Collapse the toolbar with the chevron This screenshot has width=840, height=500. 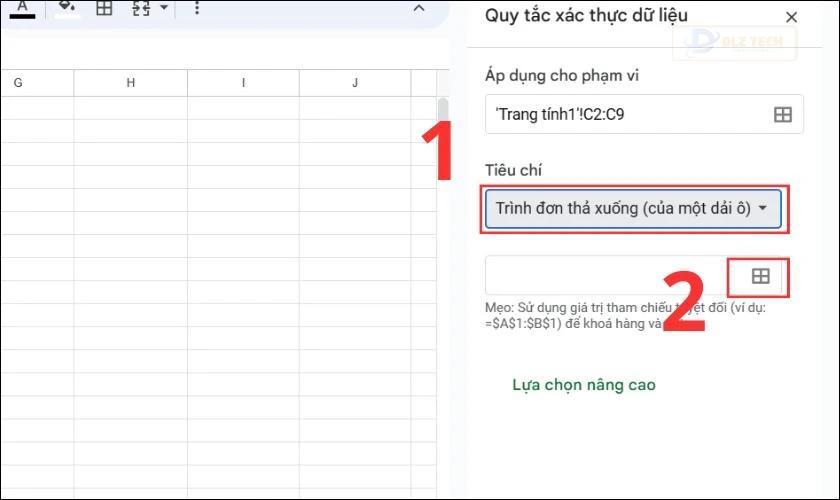click(x=419, y=8)
